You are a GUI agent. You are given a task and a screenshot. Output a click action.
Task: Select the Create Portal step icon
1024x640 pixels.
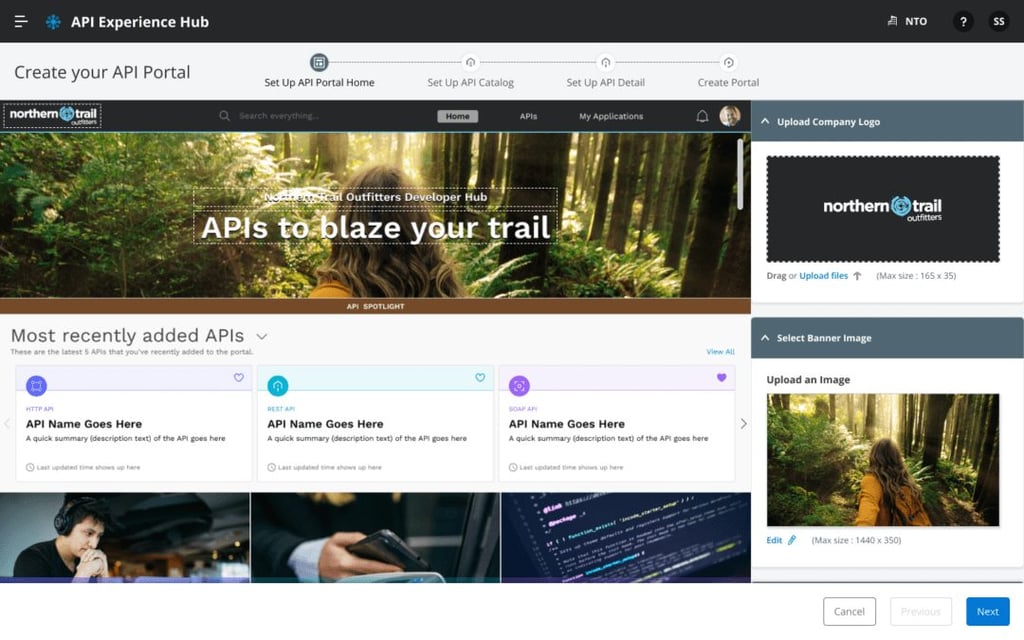pyautogui.click(x=728, y=63)
